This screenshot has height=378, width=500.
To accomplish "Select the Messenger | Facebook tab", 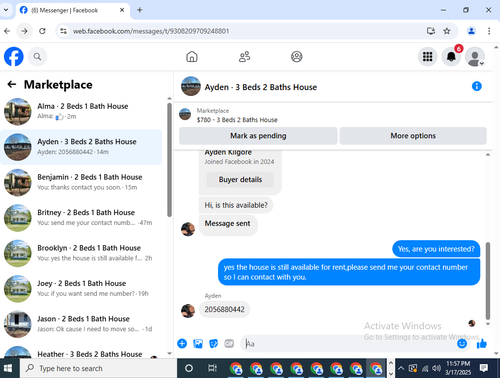I will tap(72, 10).
